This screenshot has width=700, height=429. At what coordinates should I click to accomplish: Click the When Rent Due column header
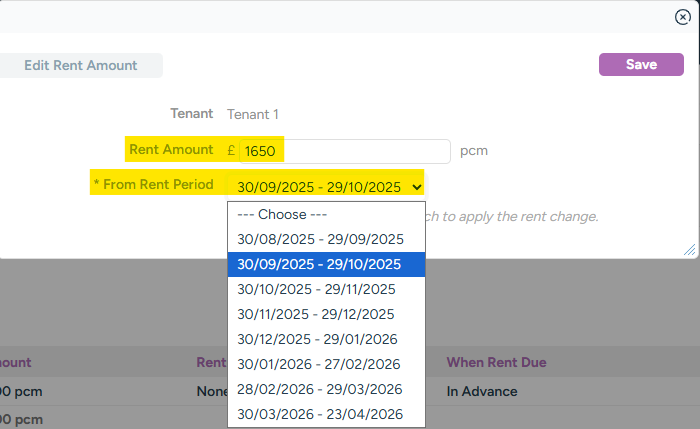[496, 362]
